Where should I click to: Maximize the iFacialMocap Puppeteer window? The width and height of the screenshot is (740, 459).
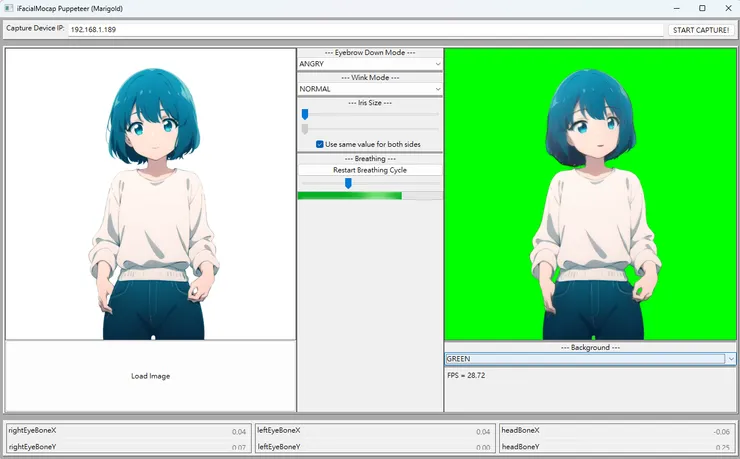[702, 8]
